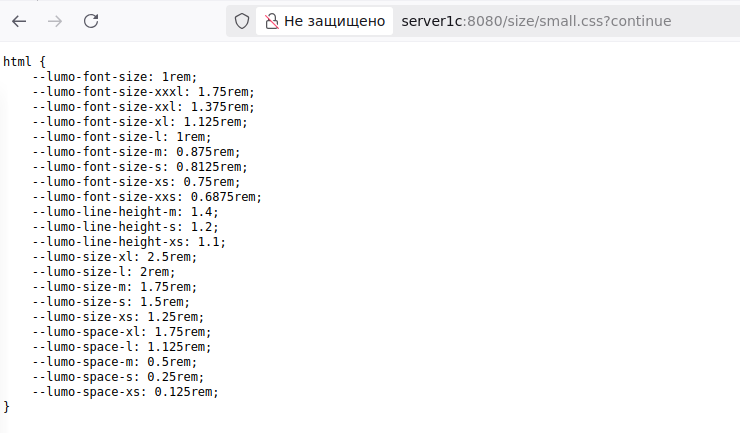The height and width of the screenshot is (433, 740).
Task: Click the --lumo-font-size-xxxl: 1.75rem line
Action: tap(143, 92)
